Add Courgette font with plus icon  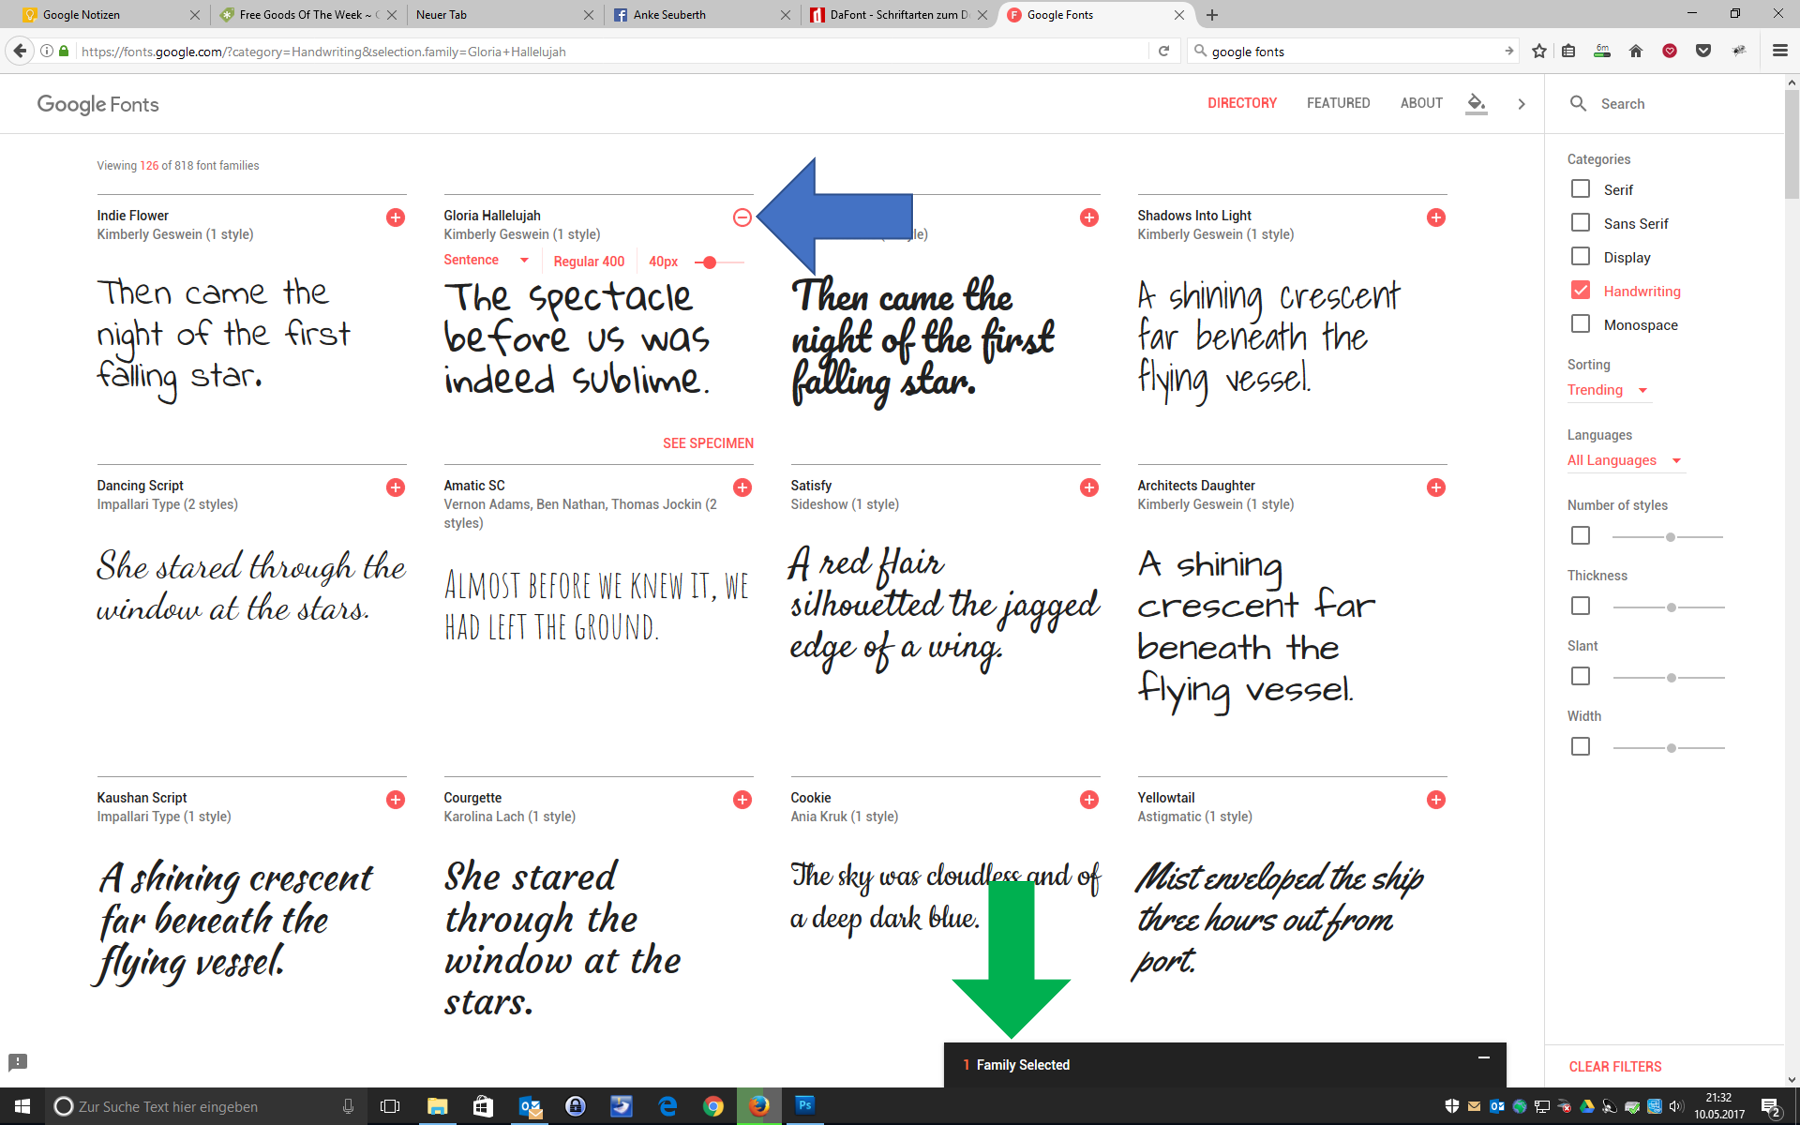pyautogui.click(x=742, y=799)
